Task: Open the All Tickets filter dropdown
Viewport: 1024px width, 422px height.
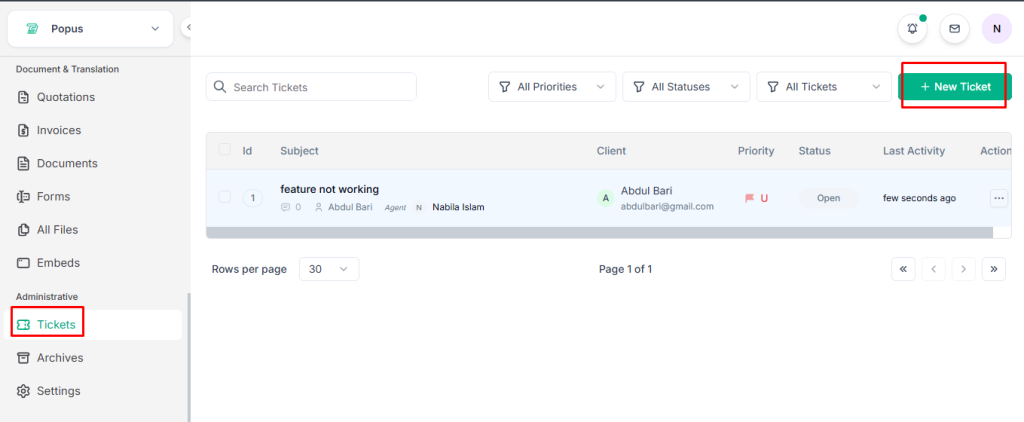Action: pos(823,87)
